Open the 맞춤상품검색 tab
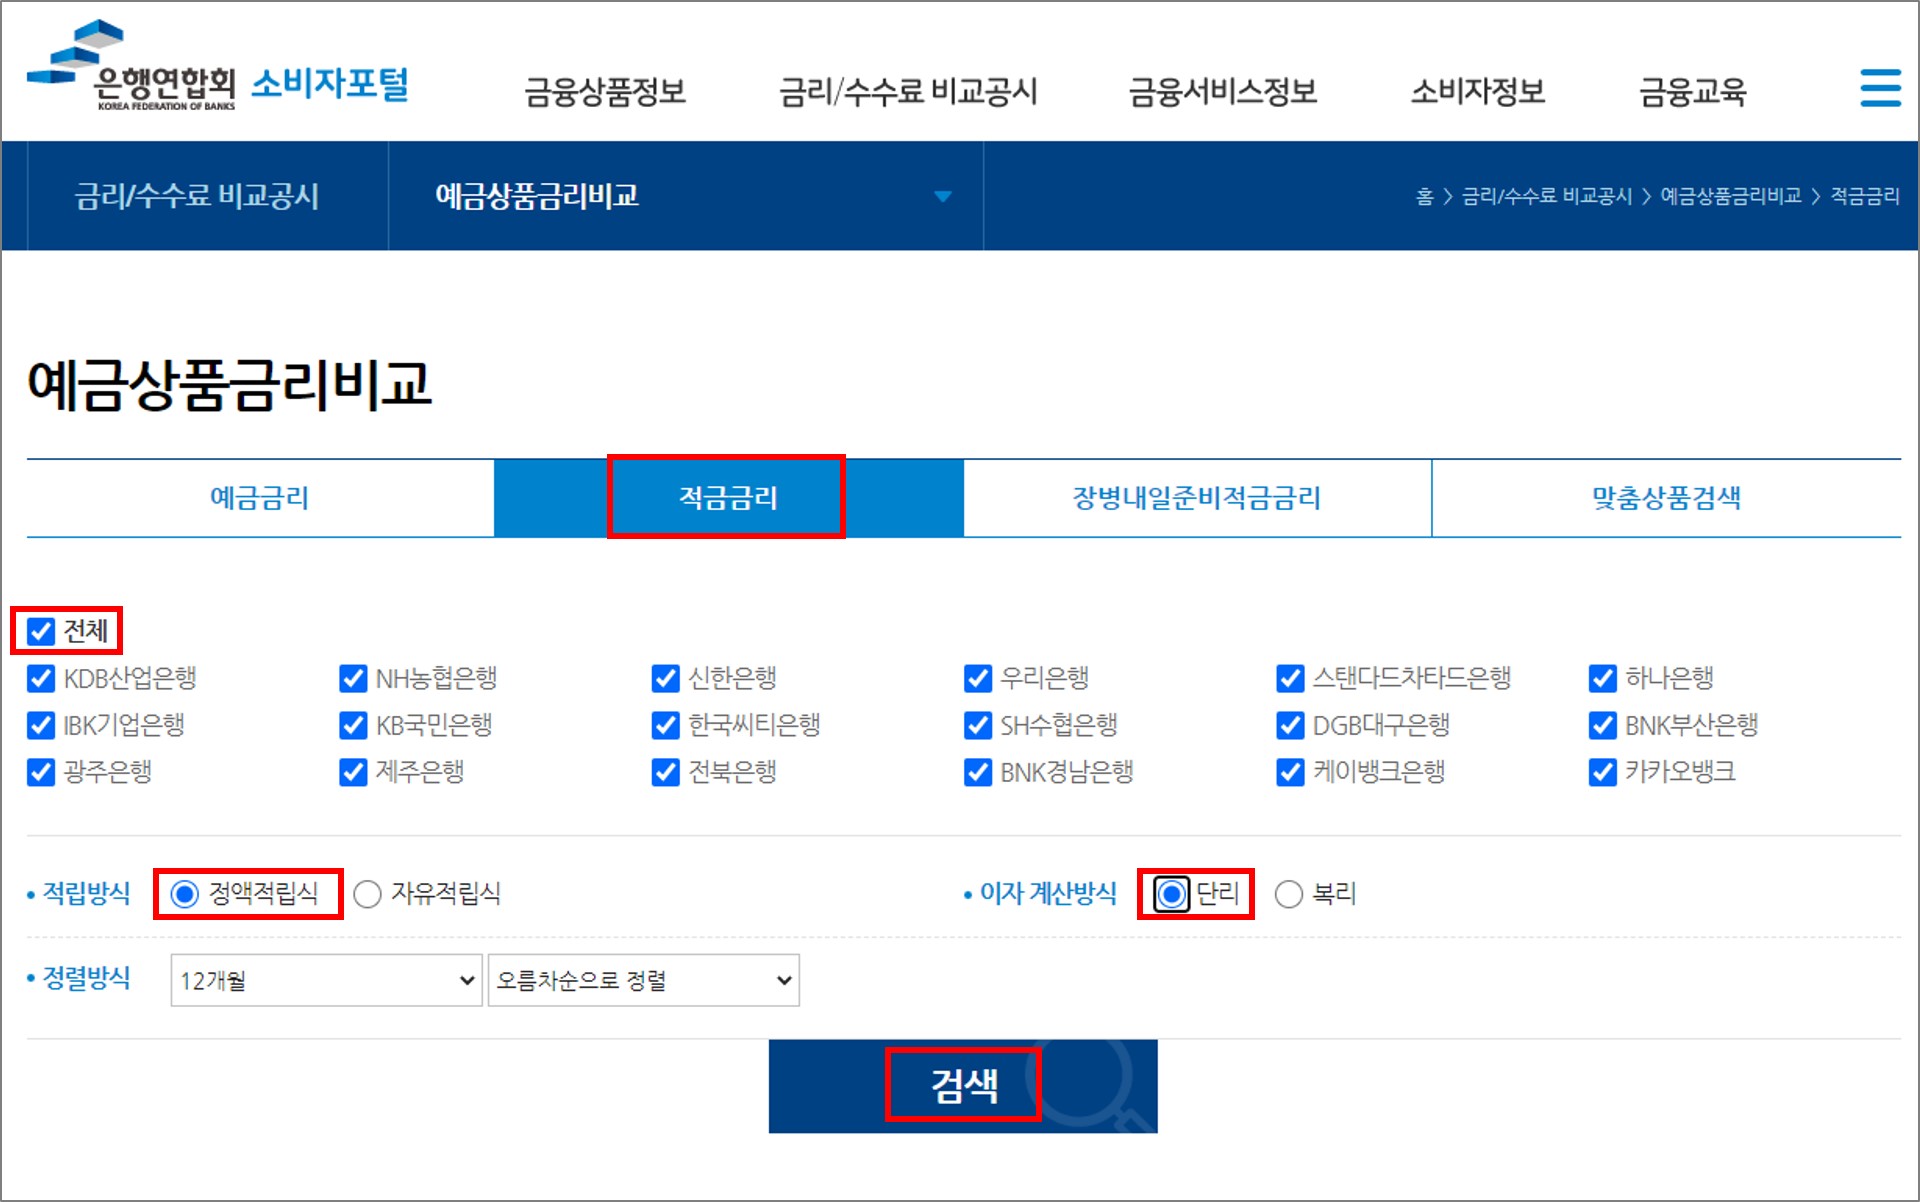 click(1666, 498)
